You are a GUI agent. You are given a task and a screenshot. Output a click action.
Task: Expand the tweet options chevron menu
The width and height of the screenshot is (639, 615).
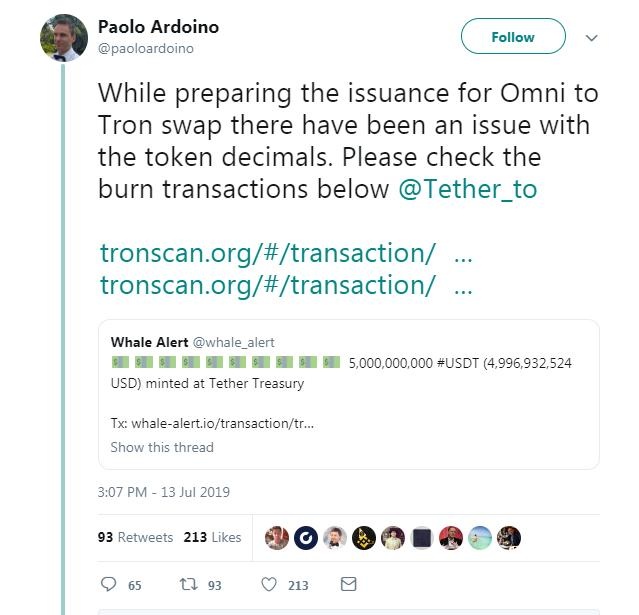point(591,38)
